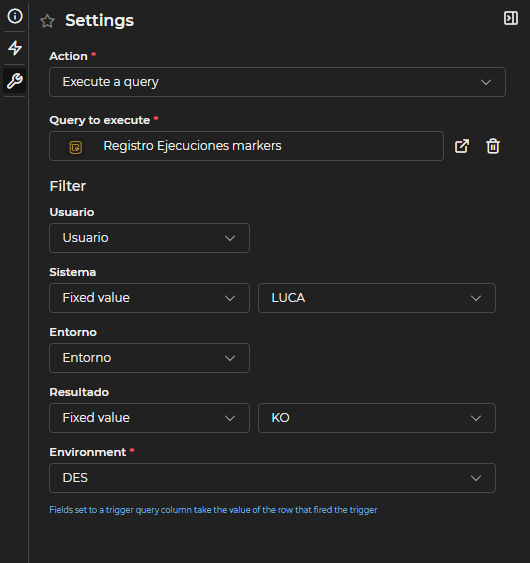Click the Action field label

tap(68, 56)
